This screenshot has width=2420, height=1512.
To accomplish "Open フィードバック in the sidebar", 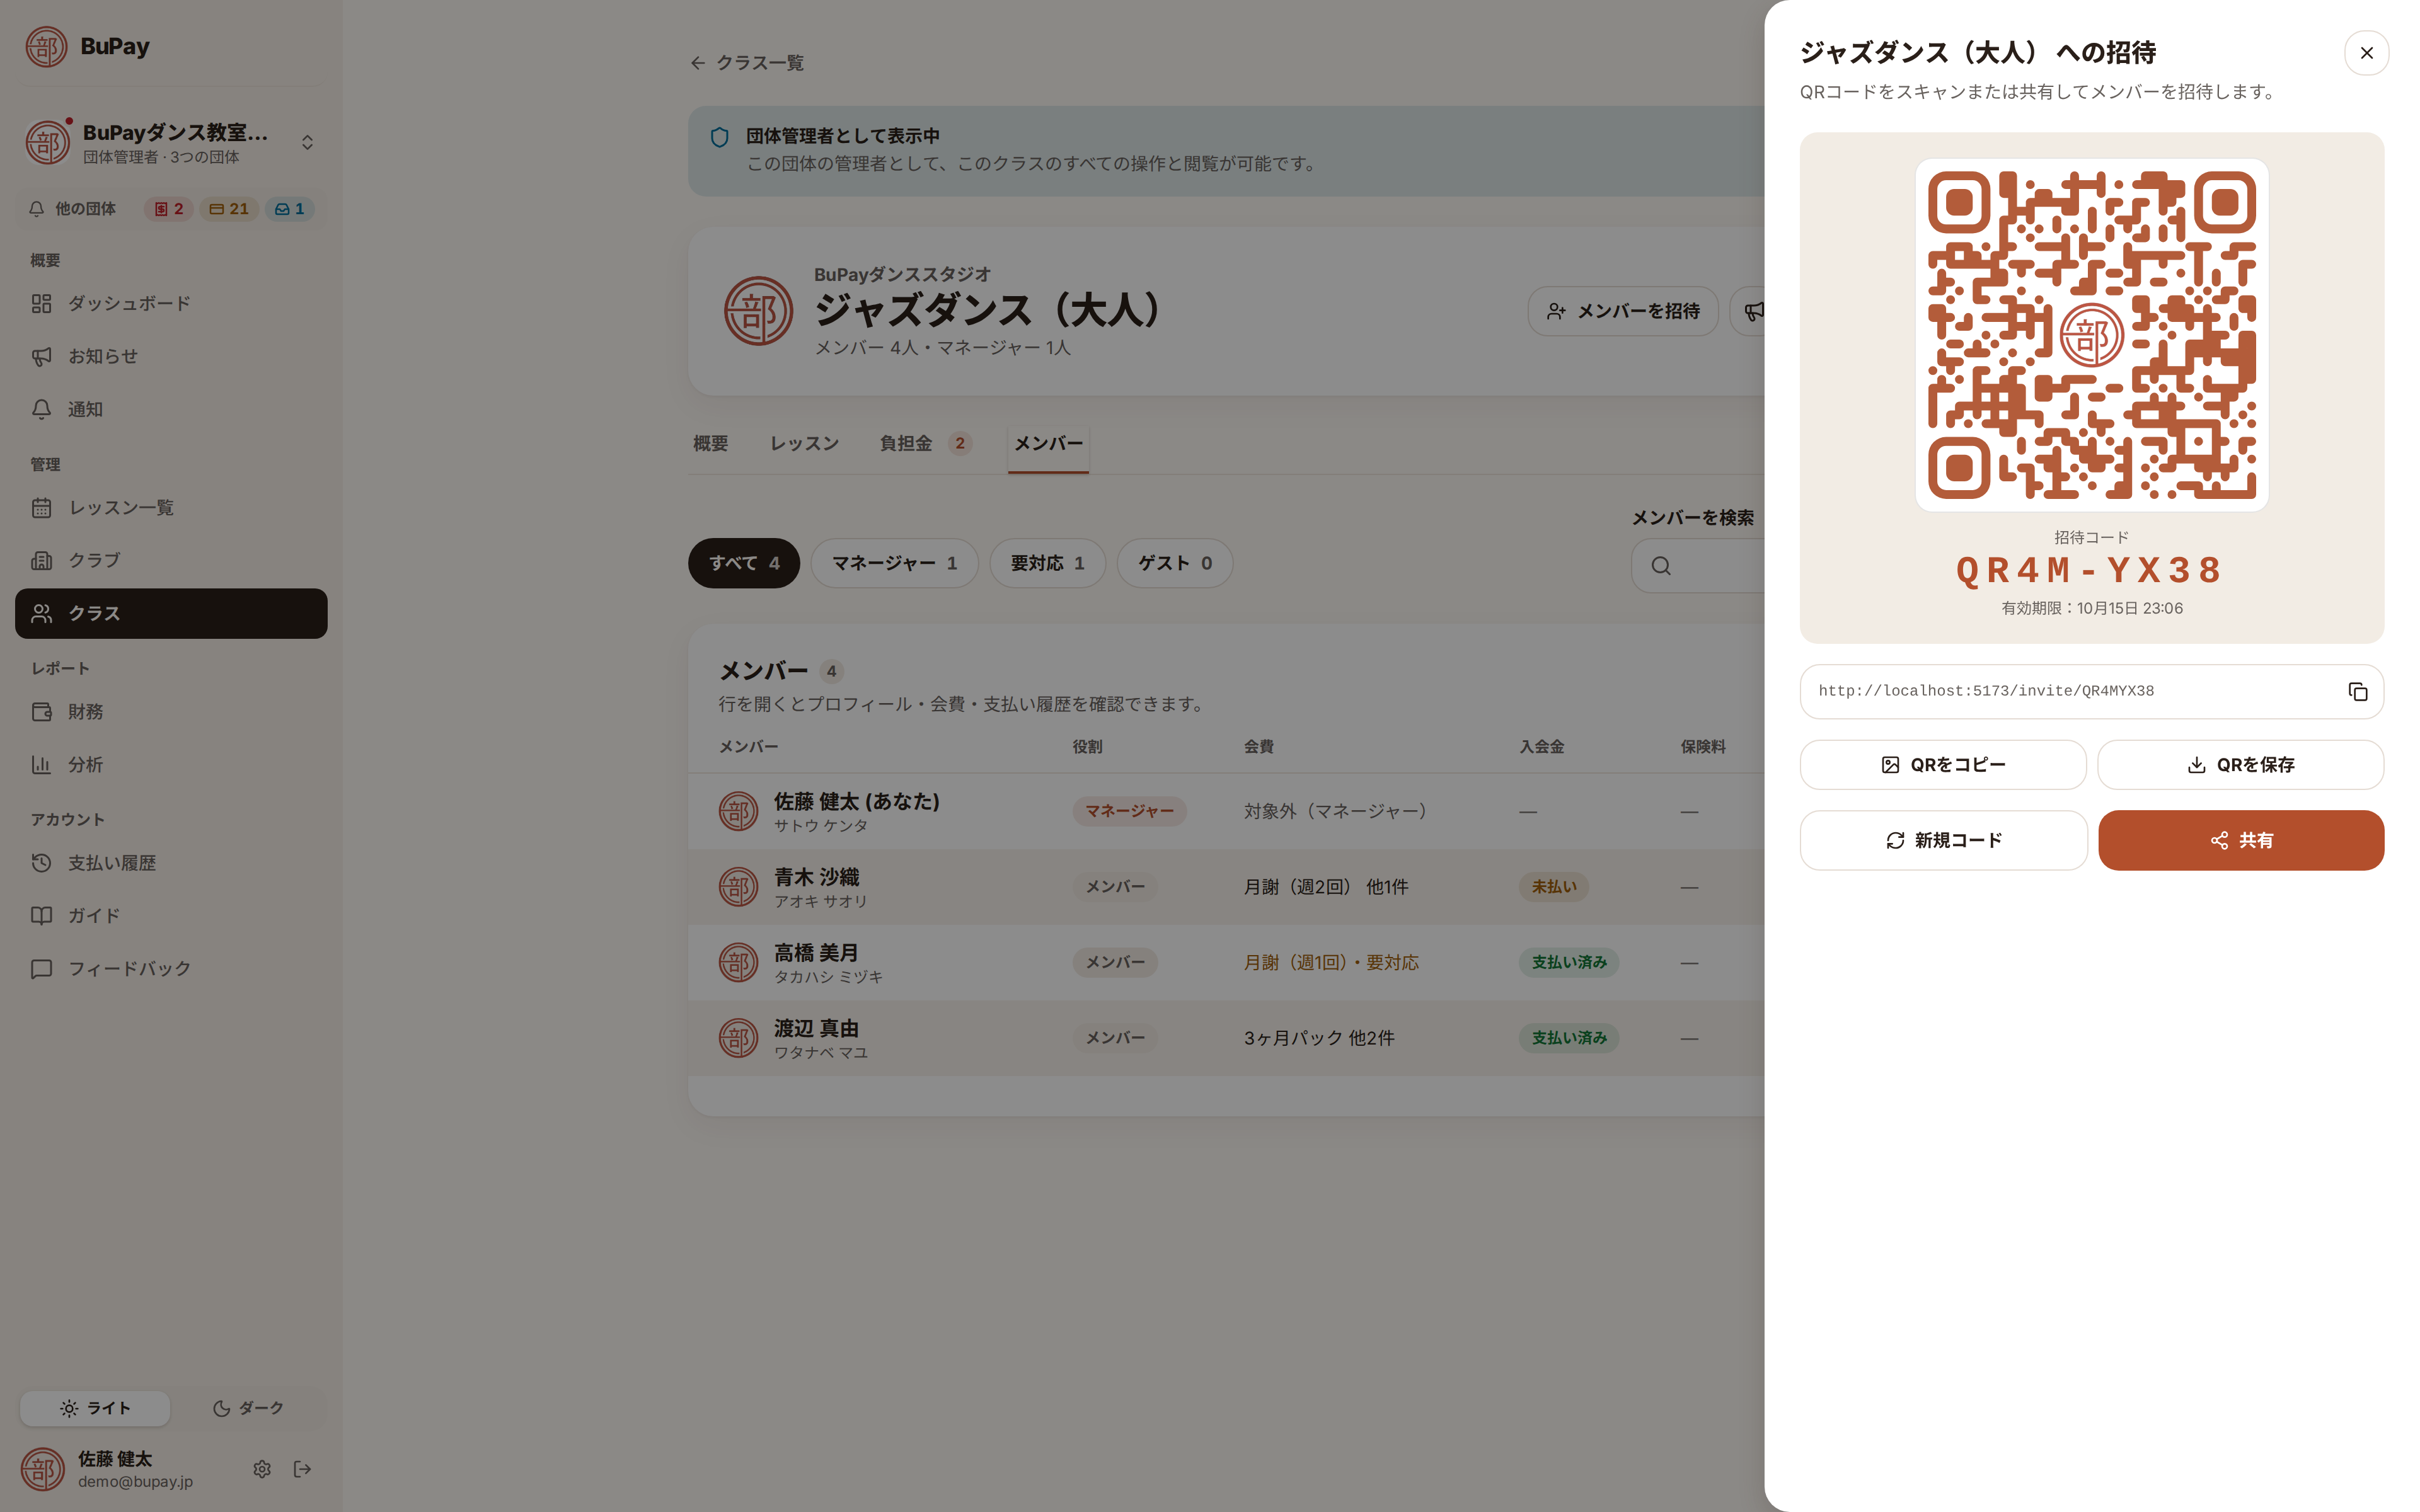I will coord(170,969).
